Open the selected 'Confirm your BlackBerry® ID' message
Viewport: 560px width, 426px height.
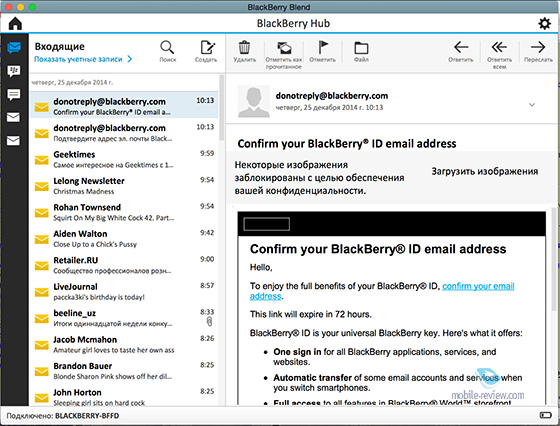click(x=124, y=105)
